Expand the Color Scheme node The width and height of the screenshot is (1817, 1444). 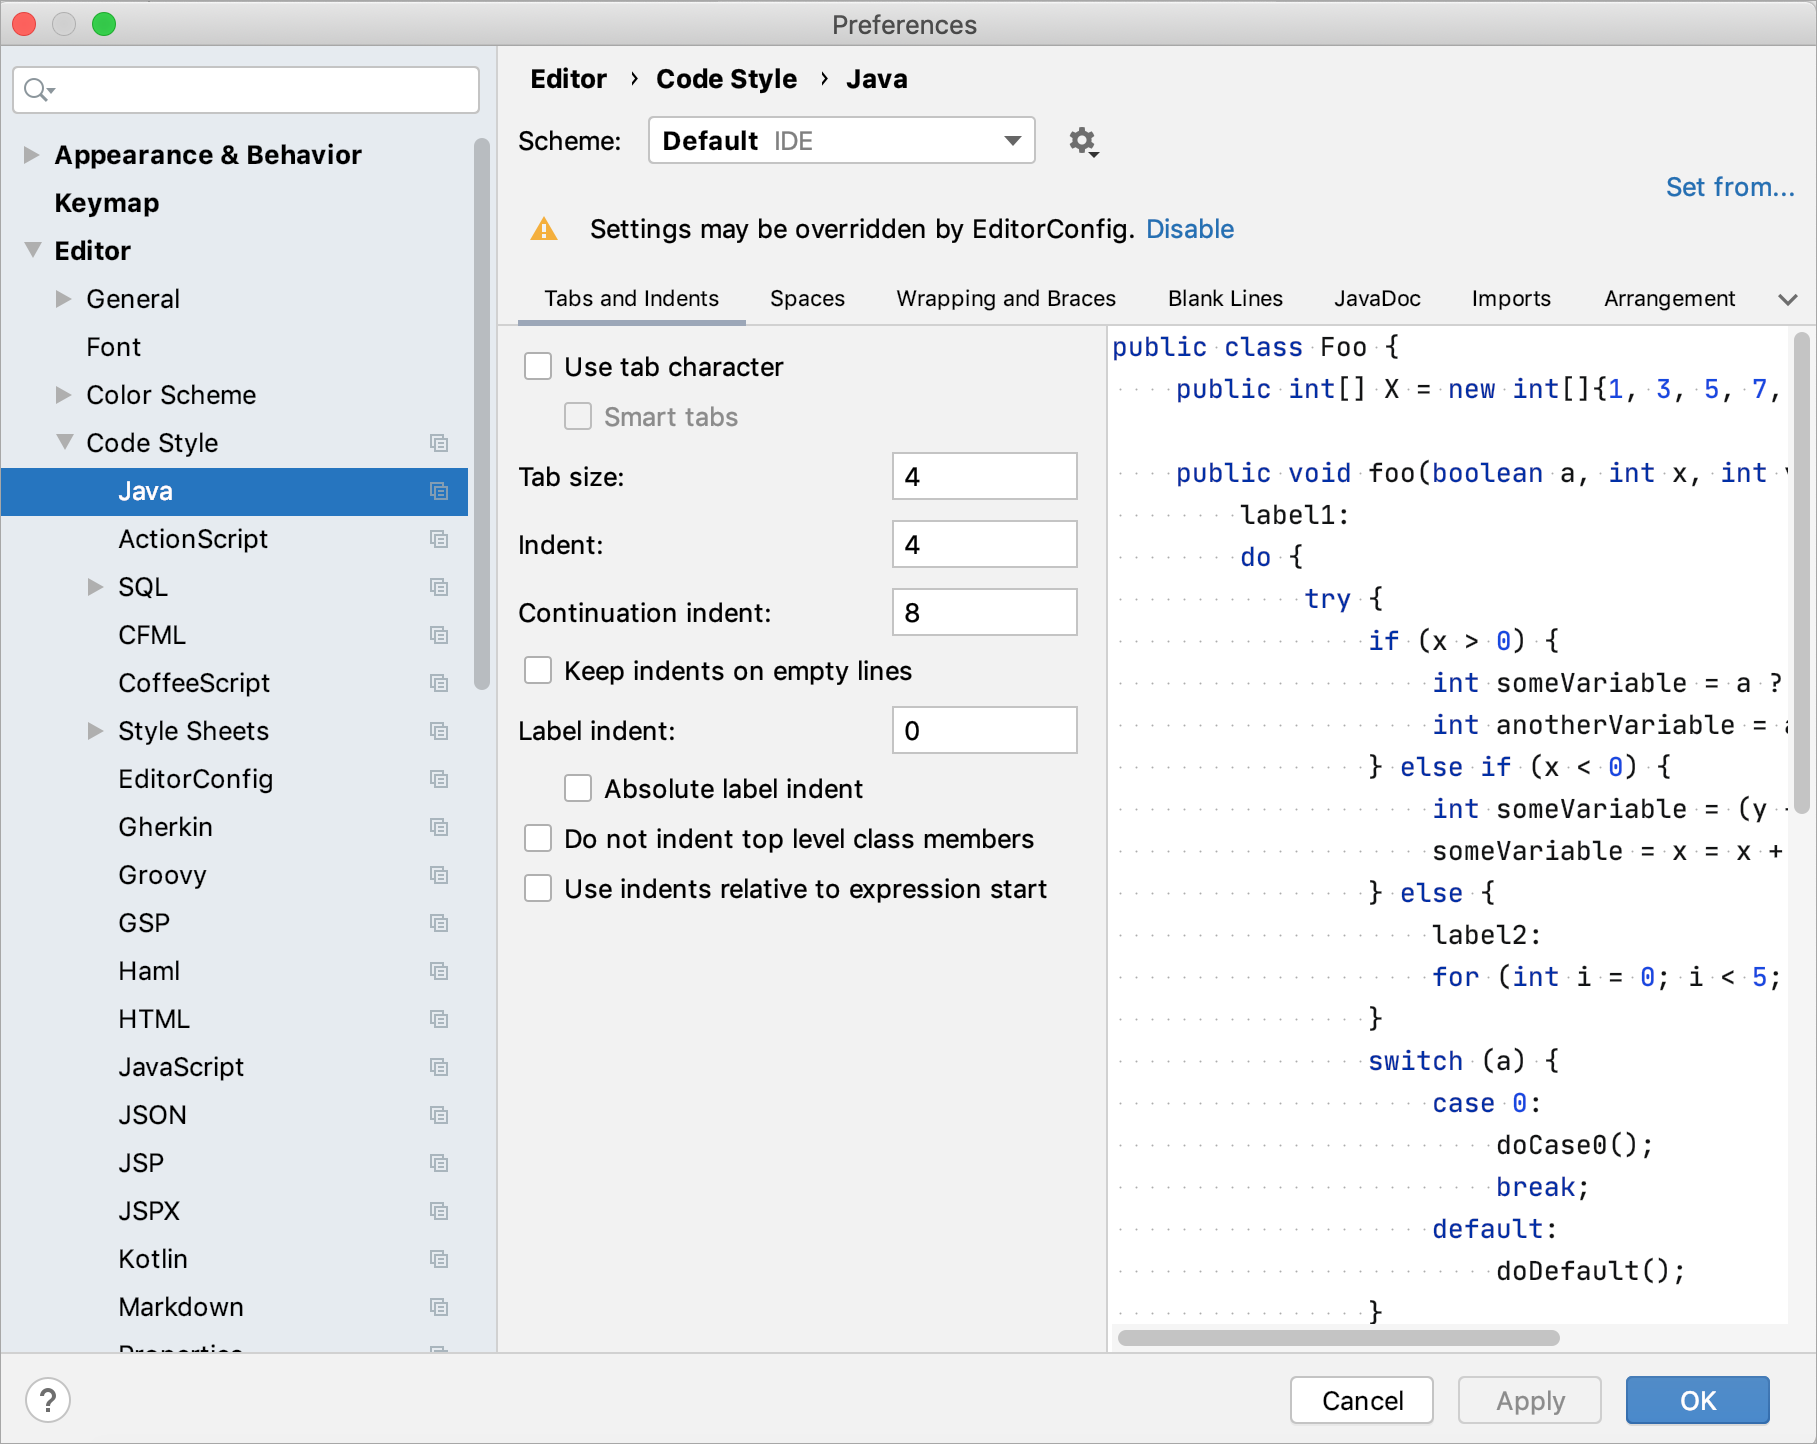click(x=63, y=395)
